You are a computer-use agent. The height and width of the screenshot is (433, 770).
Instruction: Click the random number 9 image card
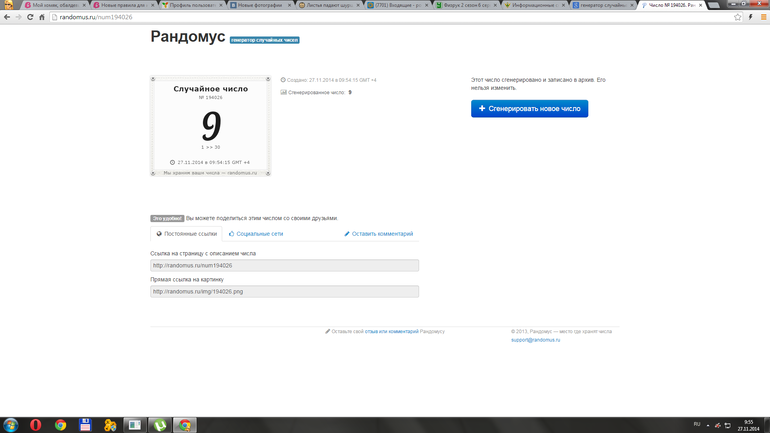click(211, 127)
